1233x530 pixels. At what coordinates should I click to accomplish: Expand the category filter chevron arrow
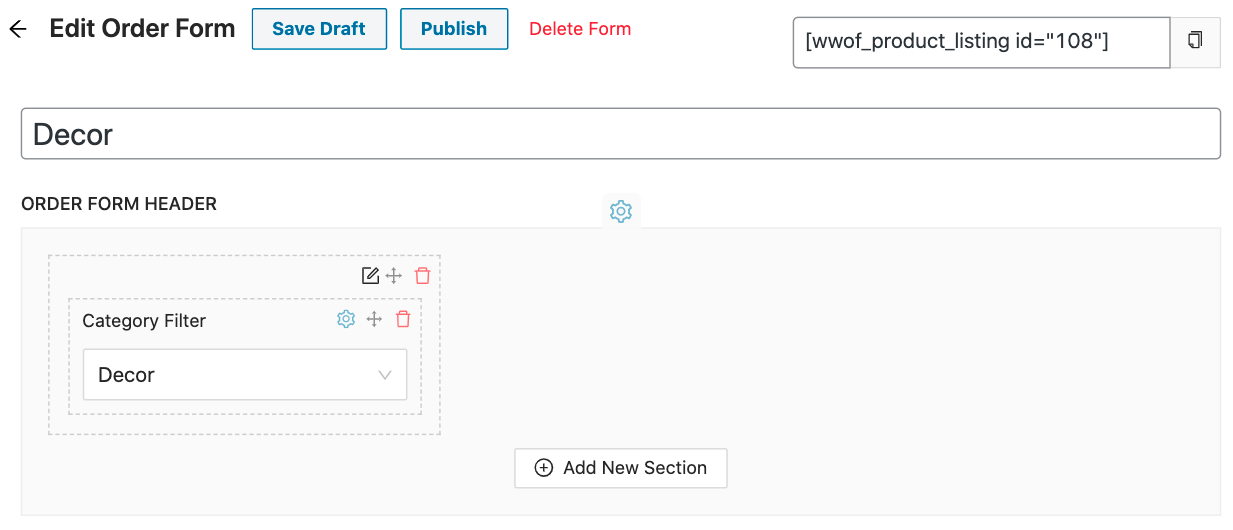pyautogui.click(x=385, y=375)
